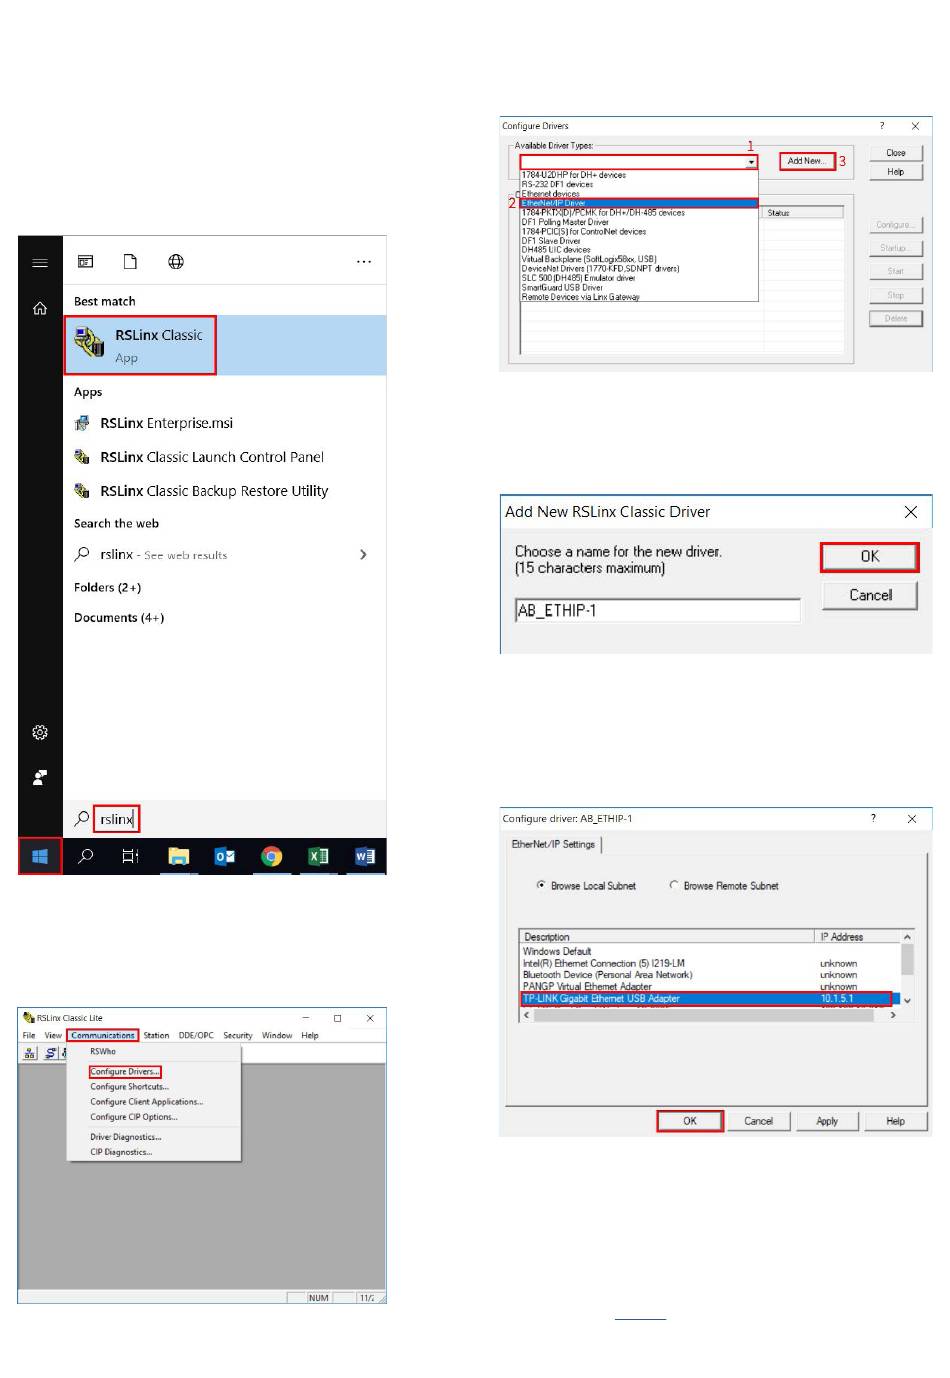This screenshot has width=950, height=1378.
Task: Open the Security menu
Action: (x=238, y=1035)
